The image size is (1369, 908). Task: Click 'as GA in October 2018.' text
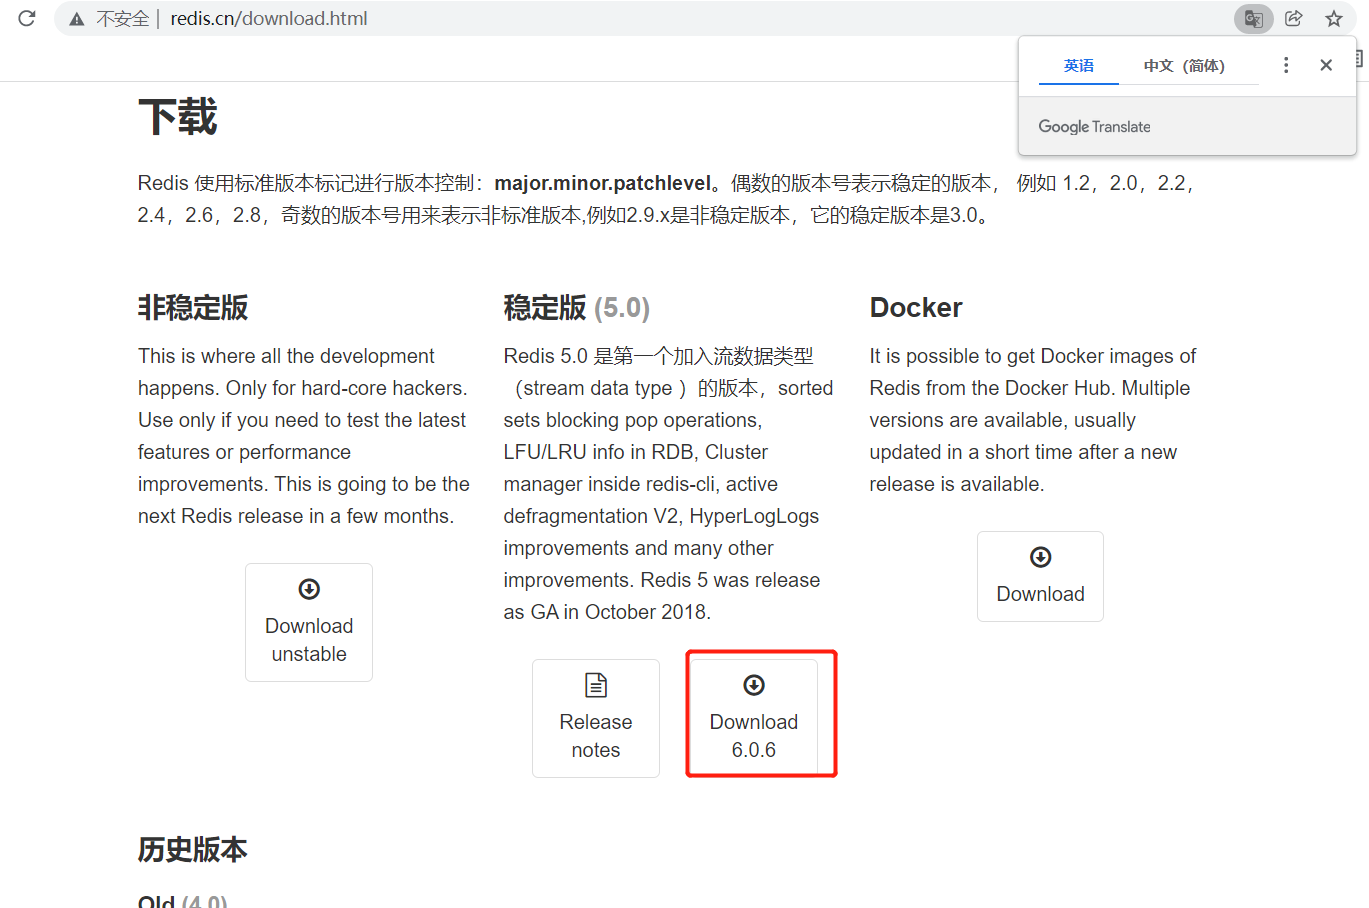[x=607, y=612]
